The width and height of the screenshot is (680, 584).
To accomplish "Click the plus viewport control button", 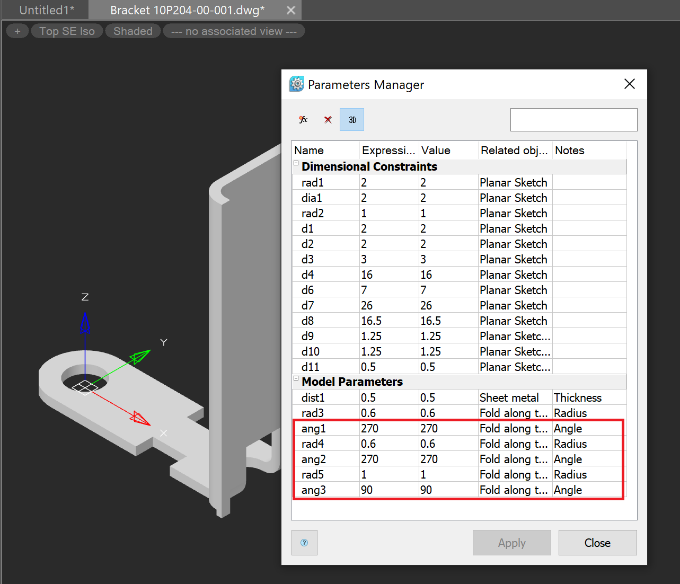I will pos(17,31).
